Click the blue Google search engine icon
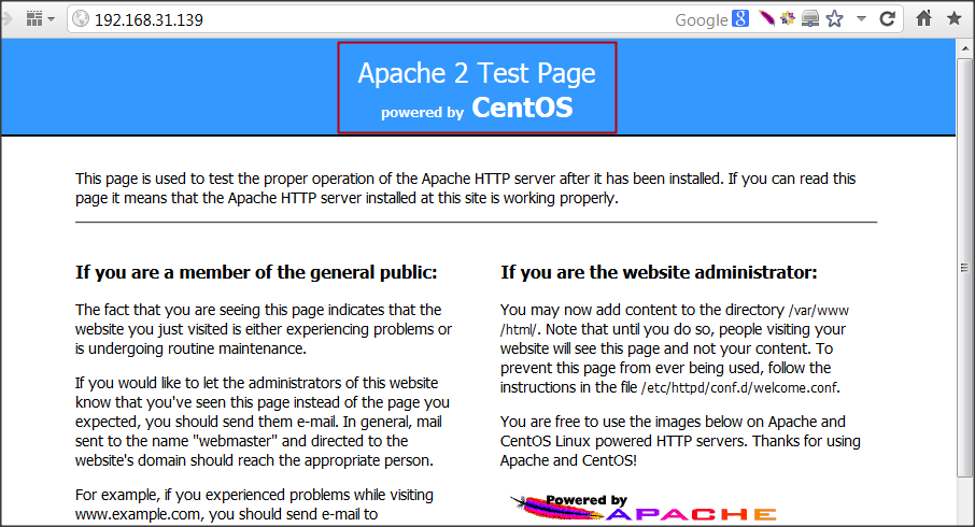977x527 pixels. pos(740,19)
